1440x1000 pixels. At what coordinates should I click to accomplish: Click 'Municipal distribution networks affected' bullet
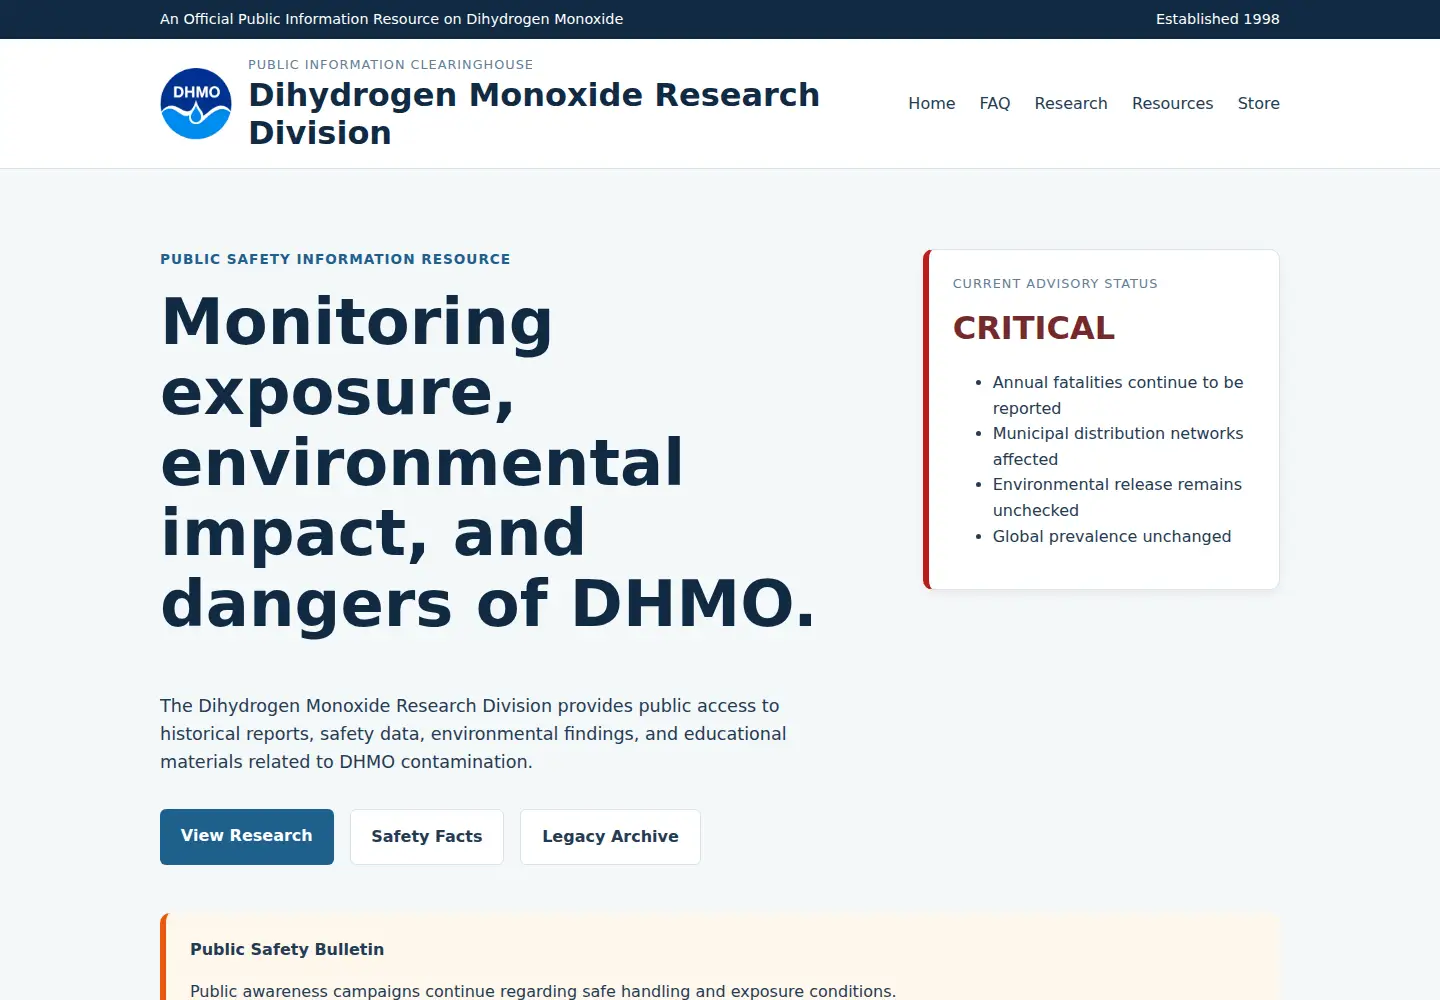(1118, 446)
